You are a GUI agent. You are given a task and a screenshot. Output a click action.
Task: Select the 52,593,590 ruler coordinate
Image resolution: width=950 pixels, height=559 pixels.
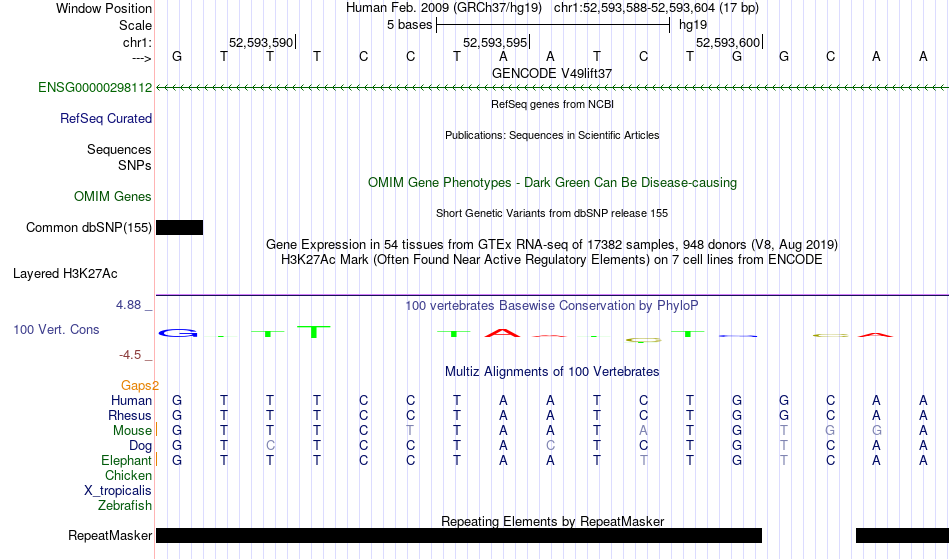261,42
